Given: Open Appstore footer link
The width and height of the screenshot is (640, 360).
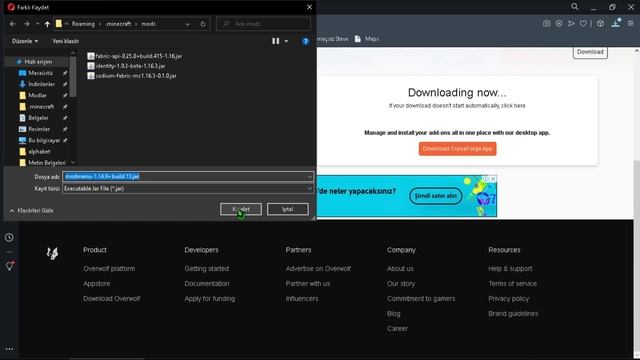Looking at the screenshot, I should click(97, 284).
